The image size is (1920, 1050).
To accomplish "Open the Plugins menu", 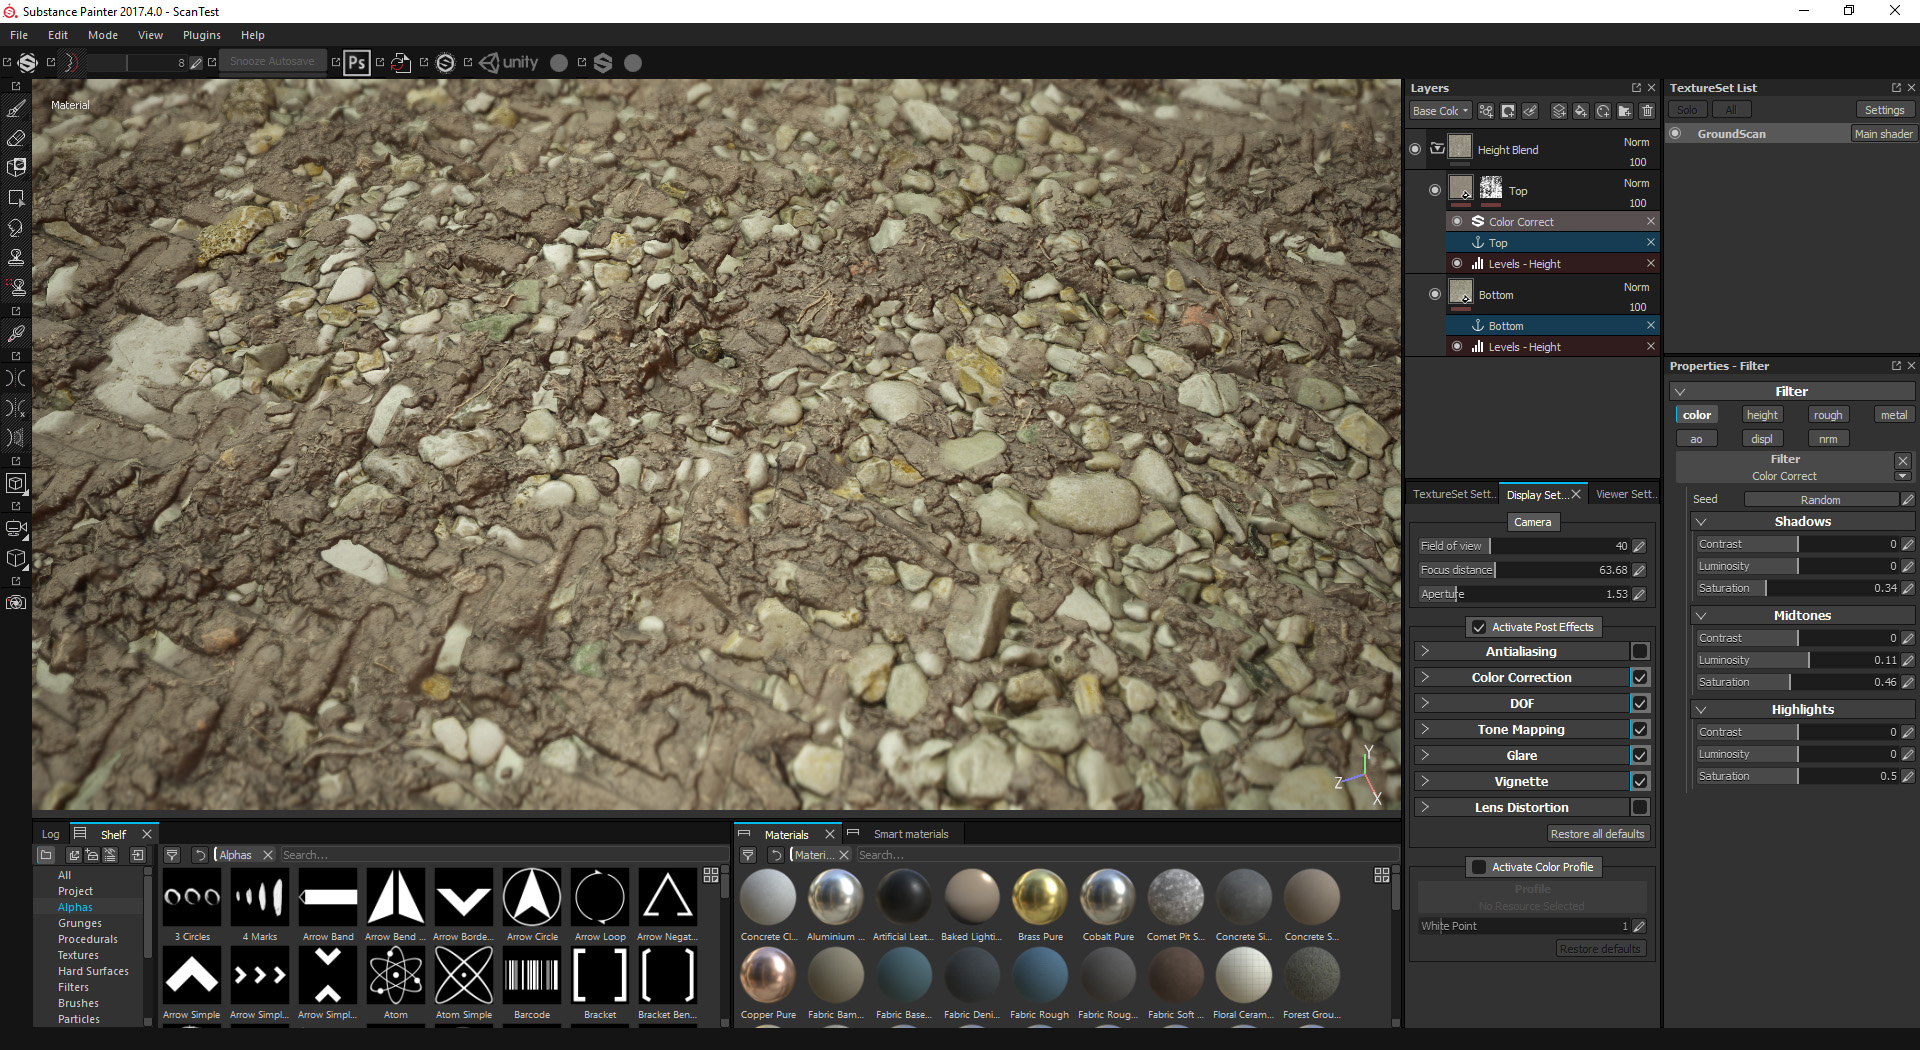I will click(201, 35).
